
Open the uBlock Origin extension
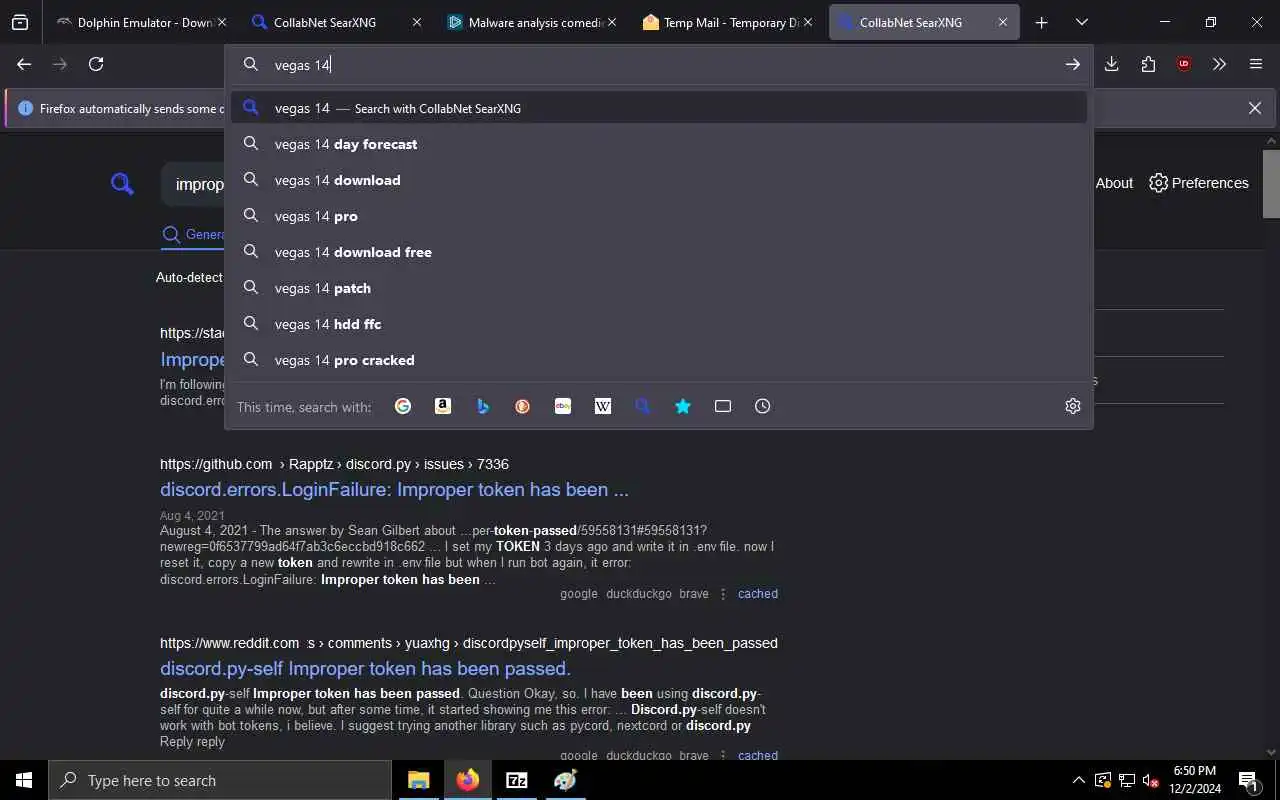[1184, 64]
